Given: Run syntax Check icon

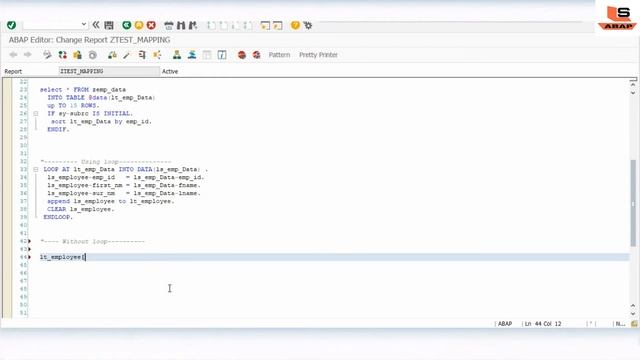Looking at the screenshot, I should coord(112,55).
